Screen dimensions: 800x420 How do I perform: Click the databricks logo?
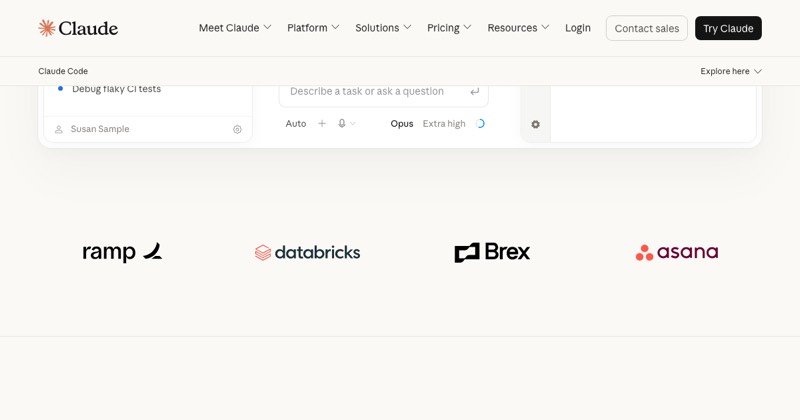308,252
